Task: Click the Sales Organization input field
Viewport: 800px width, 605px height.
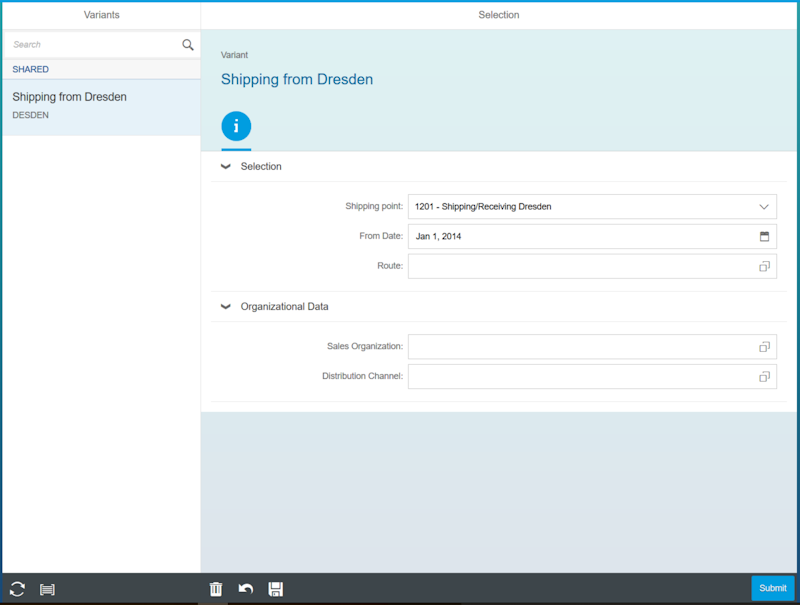Action: click(580, 347)
